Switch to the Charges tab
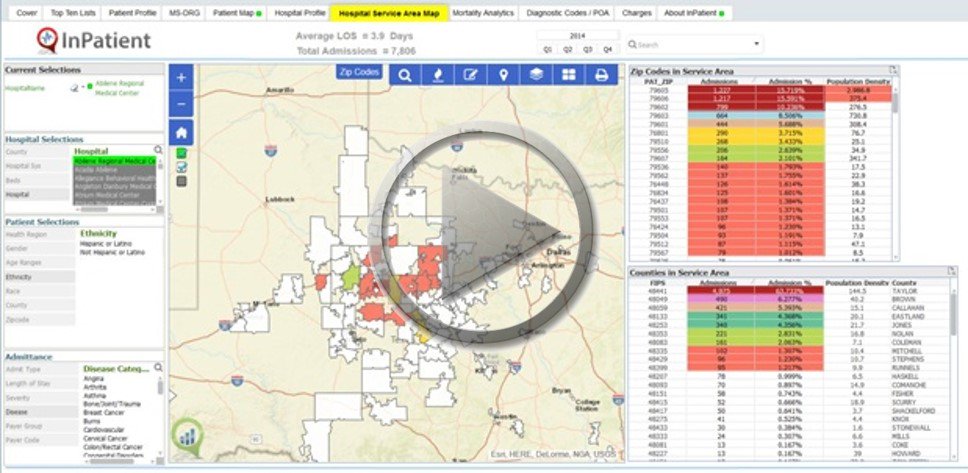 [x=636, y=13]
